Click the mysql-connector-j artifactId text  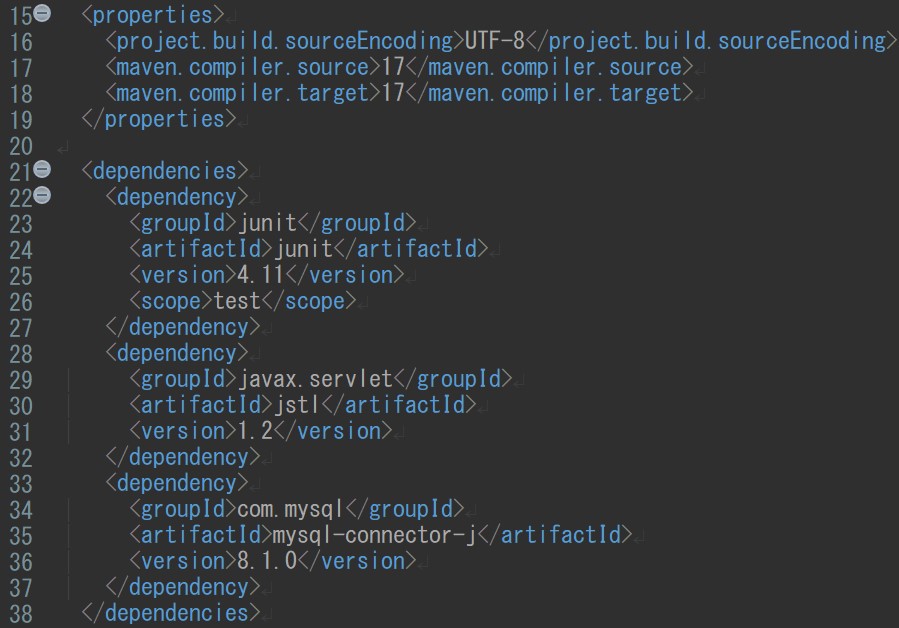point(375,535)
